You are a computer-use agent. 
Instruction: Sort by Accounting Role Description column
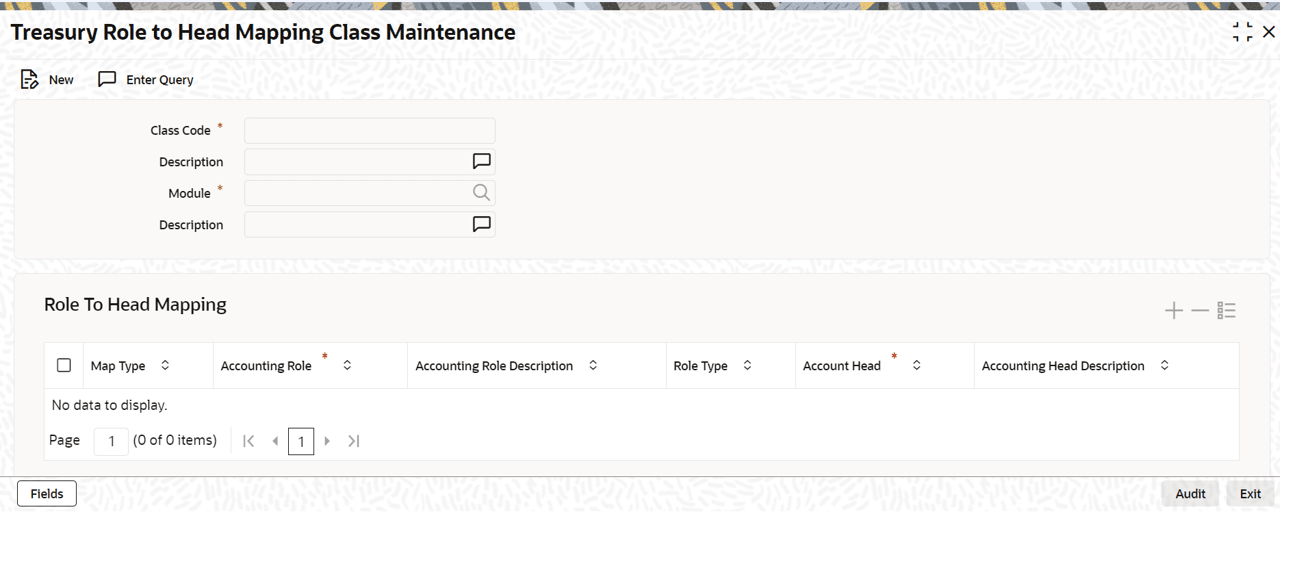click(593, 366)
